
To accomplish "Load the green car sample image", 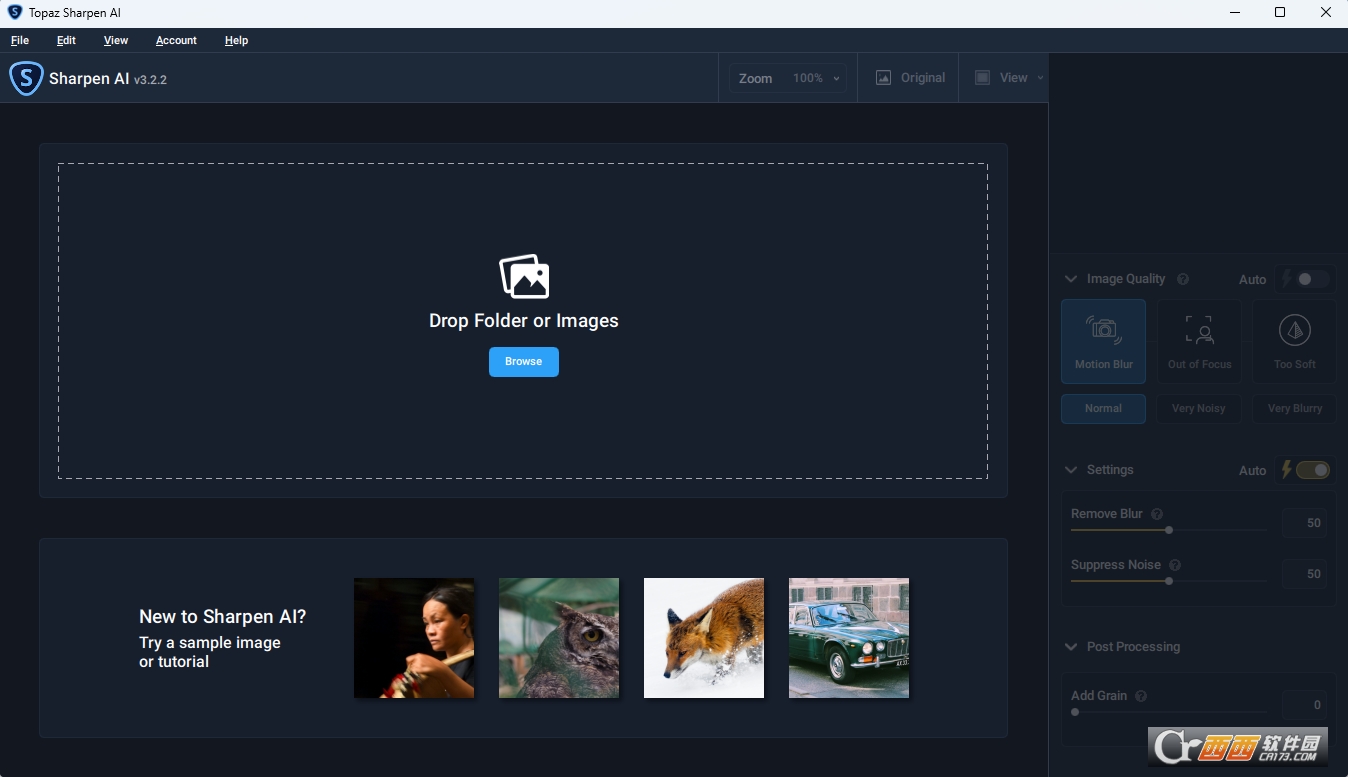I will (x=849, y=638).
